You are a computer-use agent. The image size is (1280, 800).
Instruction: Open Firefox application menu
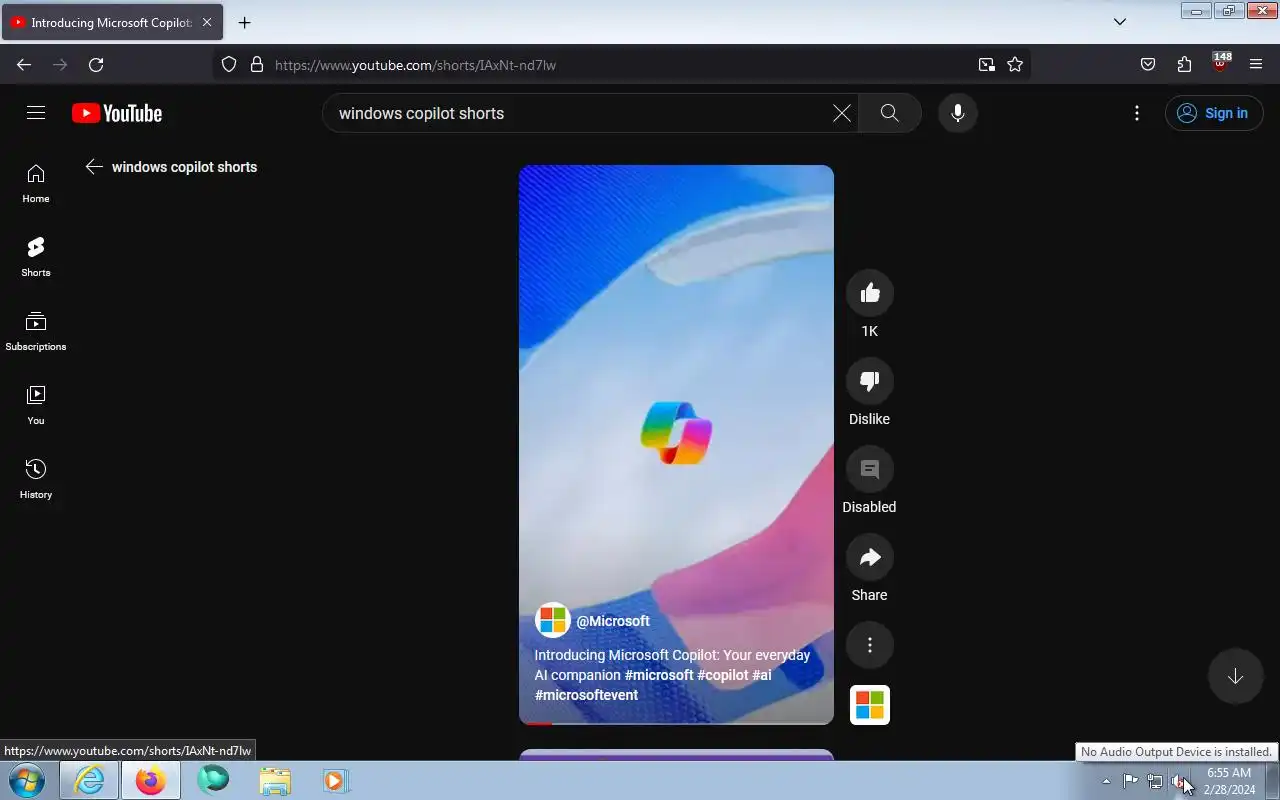click(1256, 65)
